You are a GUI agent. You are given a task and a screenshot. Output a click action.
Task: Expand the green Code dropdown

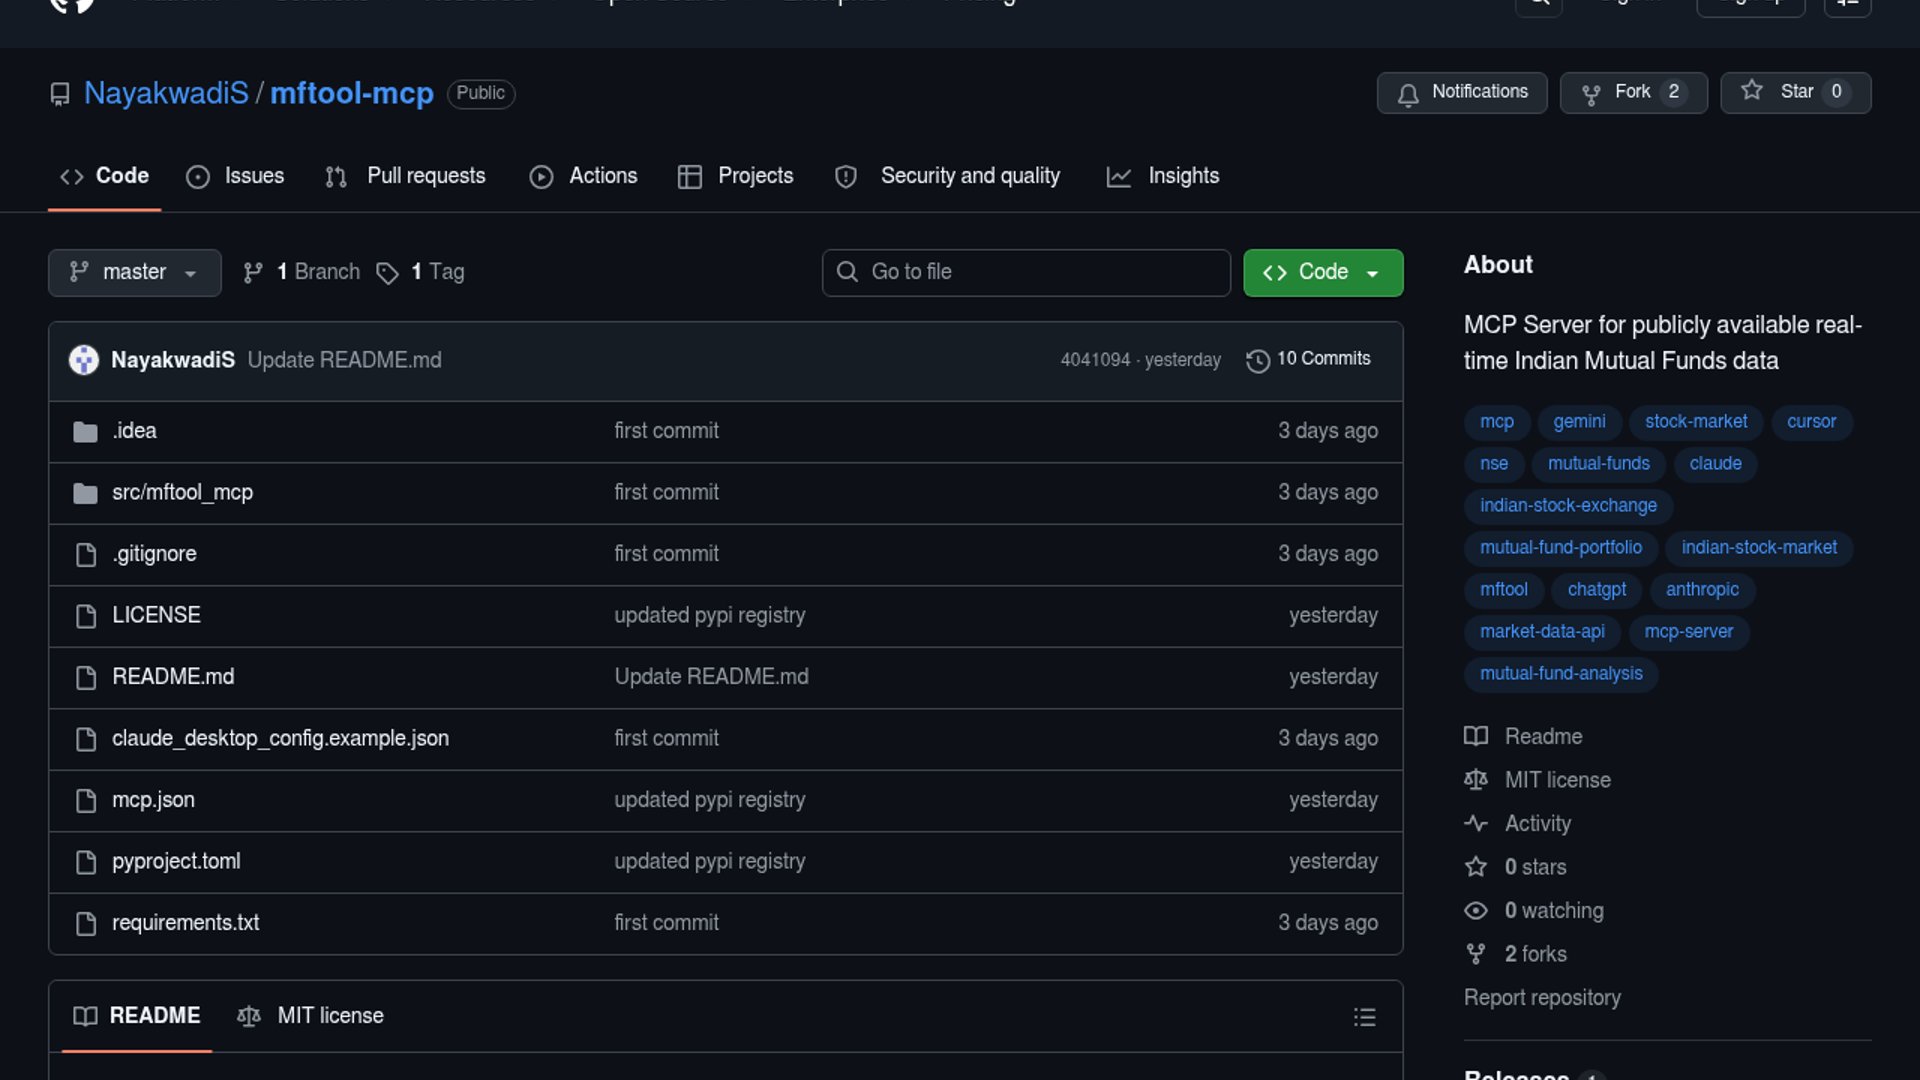point(1322,272)
